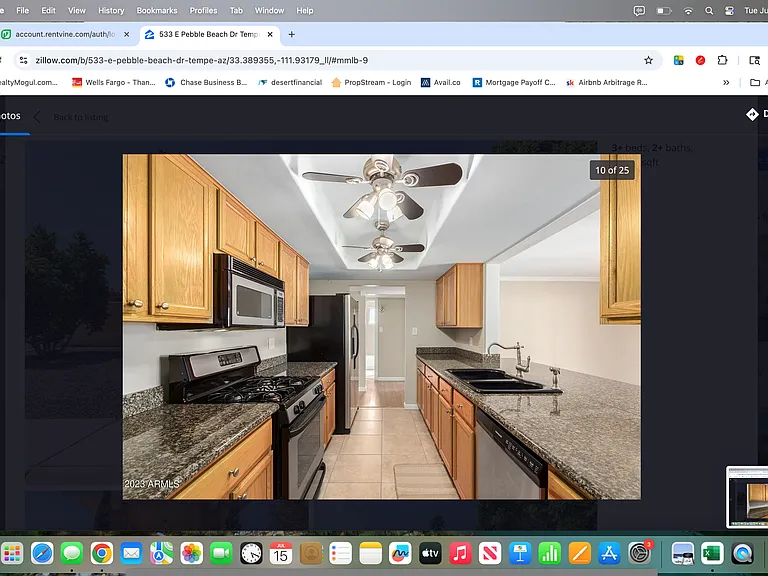Click the speech bubble menu bar icon

pos(639,11)
